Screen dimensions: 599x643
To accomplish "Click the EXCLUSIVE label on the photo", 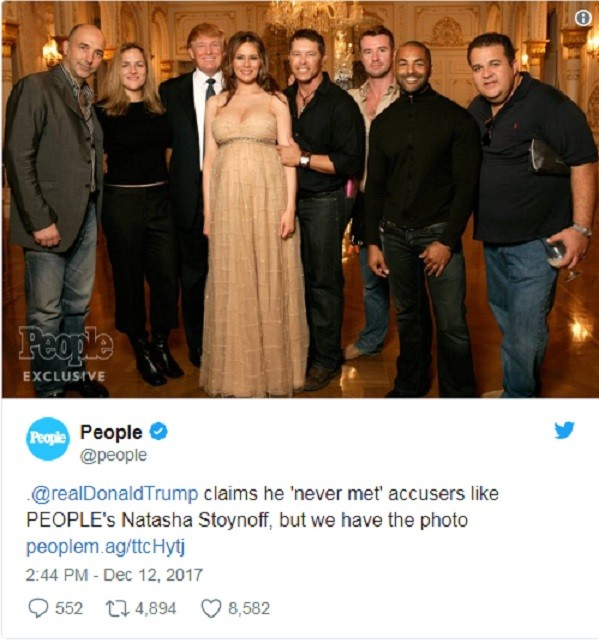I will 64,376.
